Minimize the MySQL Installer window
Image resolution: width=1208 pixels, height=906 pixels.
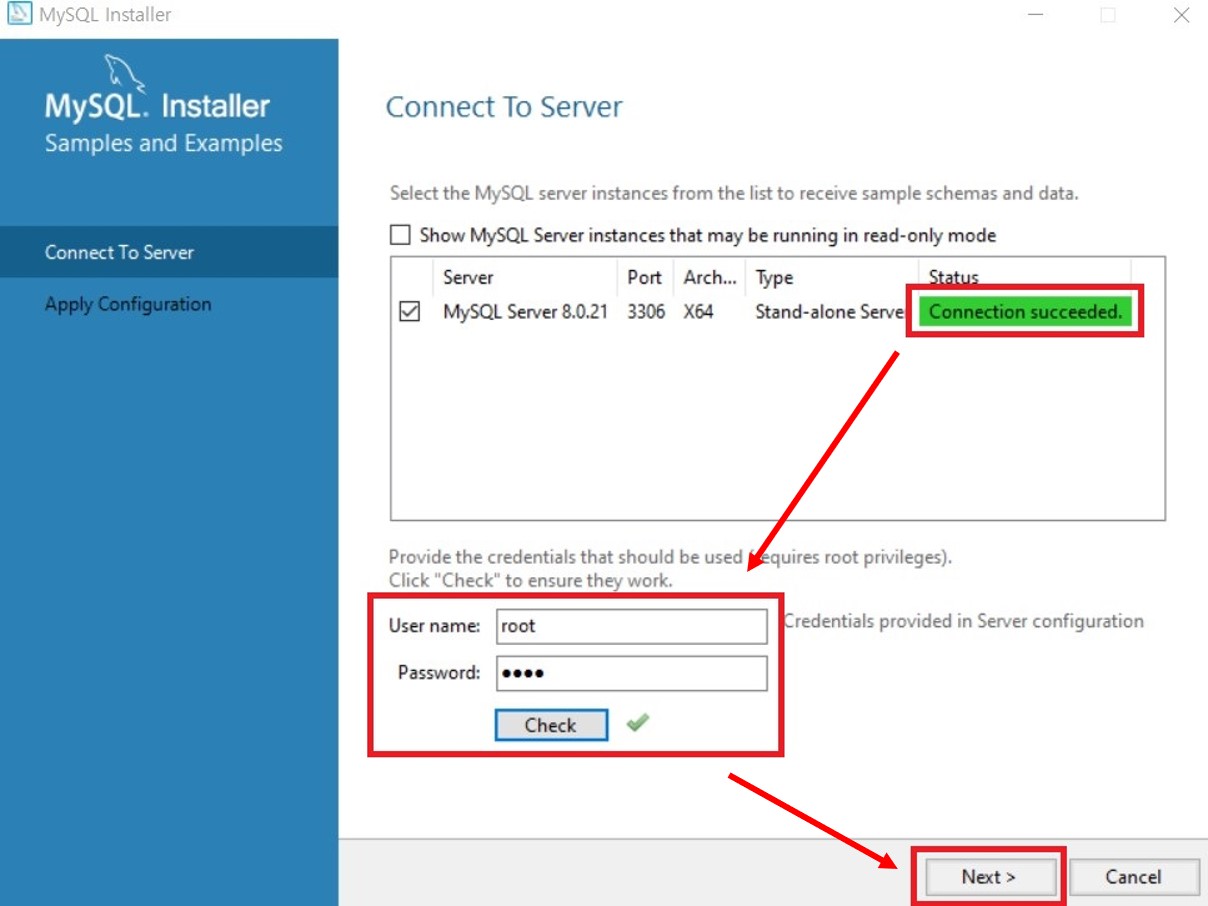[x=1036, y=15]
